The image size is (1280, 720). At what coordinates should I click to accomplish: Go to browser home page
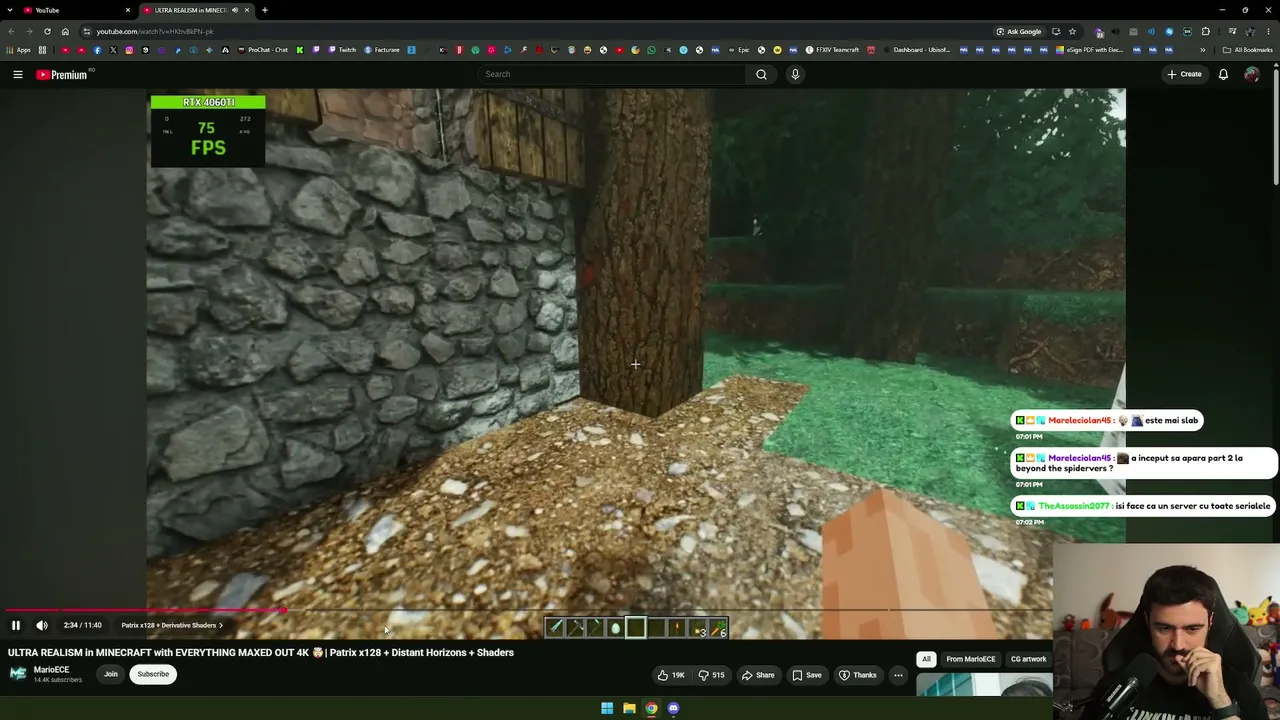(x=65, y=31)
